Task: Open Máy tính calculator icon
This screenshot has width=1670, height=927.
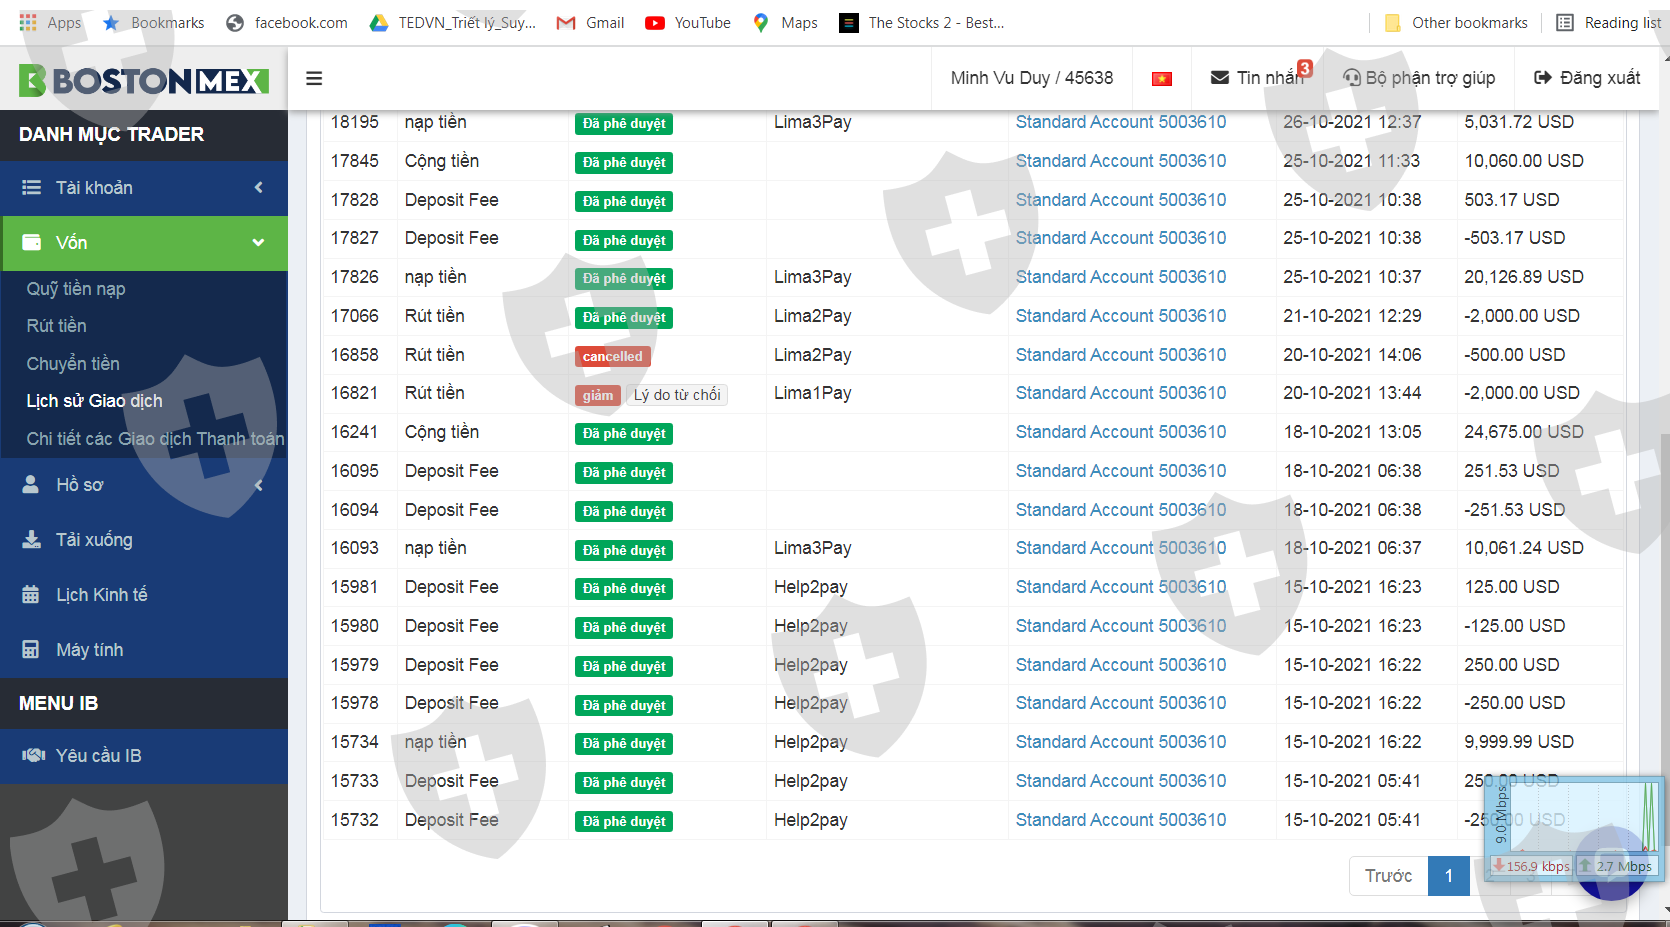Action: tap(32, 650)
